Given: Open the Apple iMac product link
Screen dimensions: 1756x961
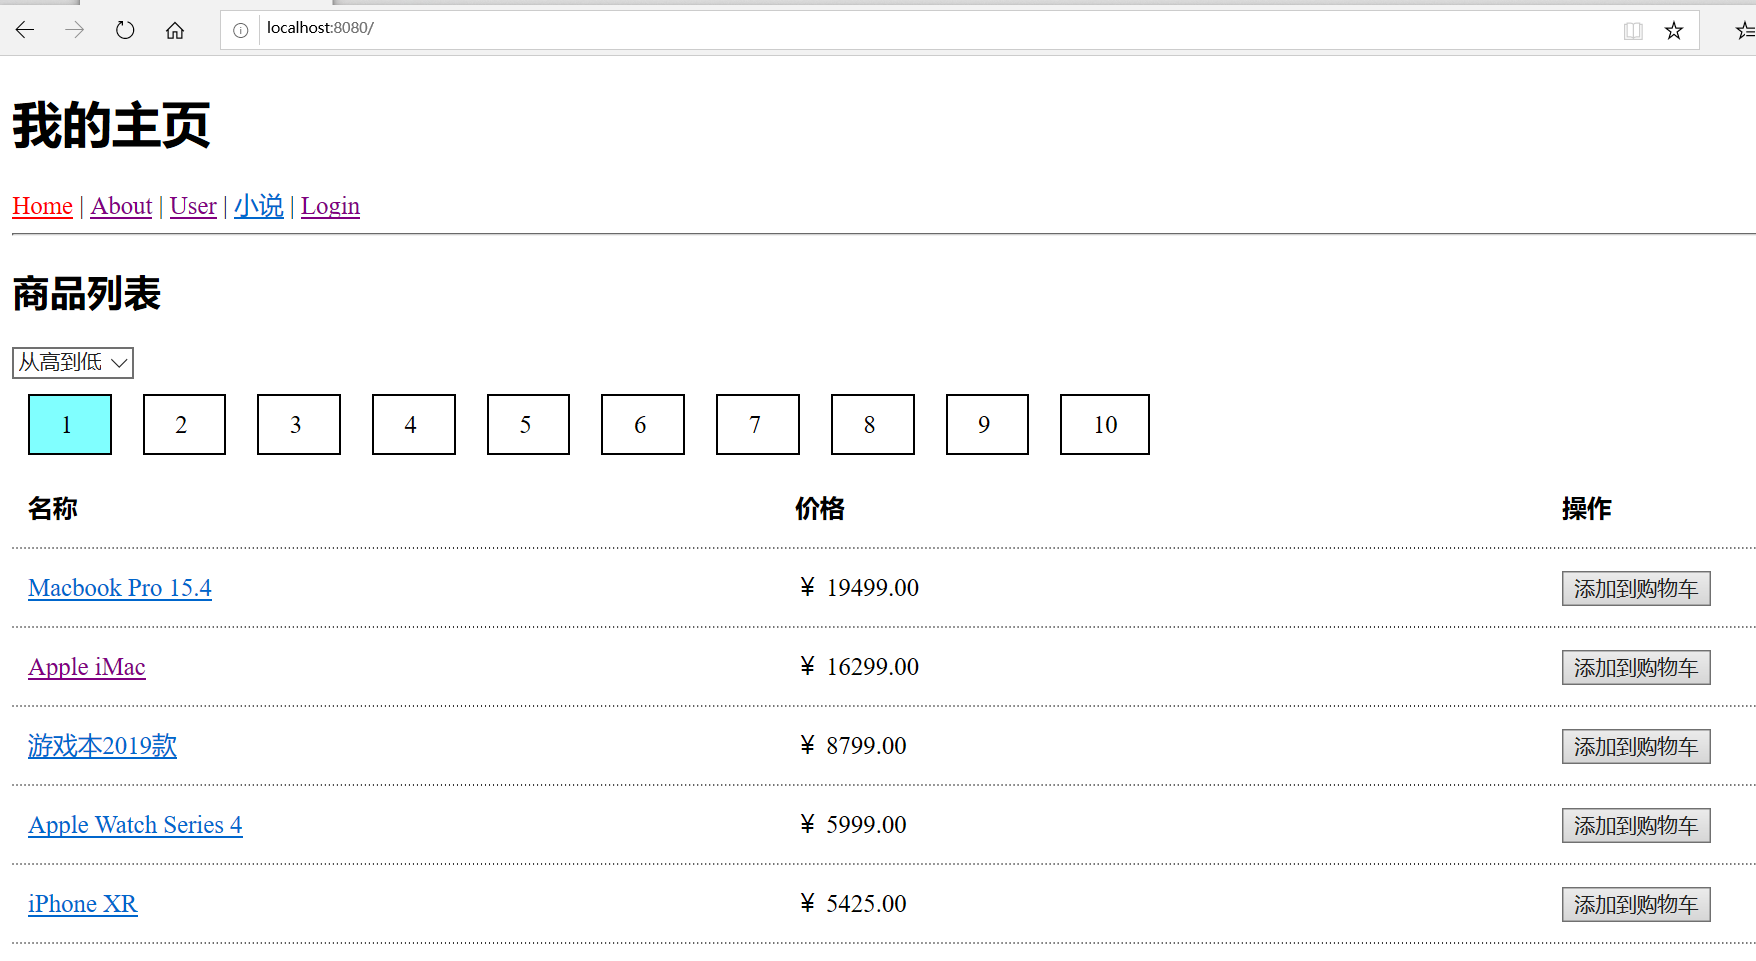Looking at the screenshot, I should click(87, 667).
